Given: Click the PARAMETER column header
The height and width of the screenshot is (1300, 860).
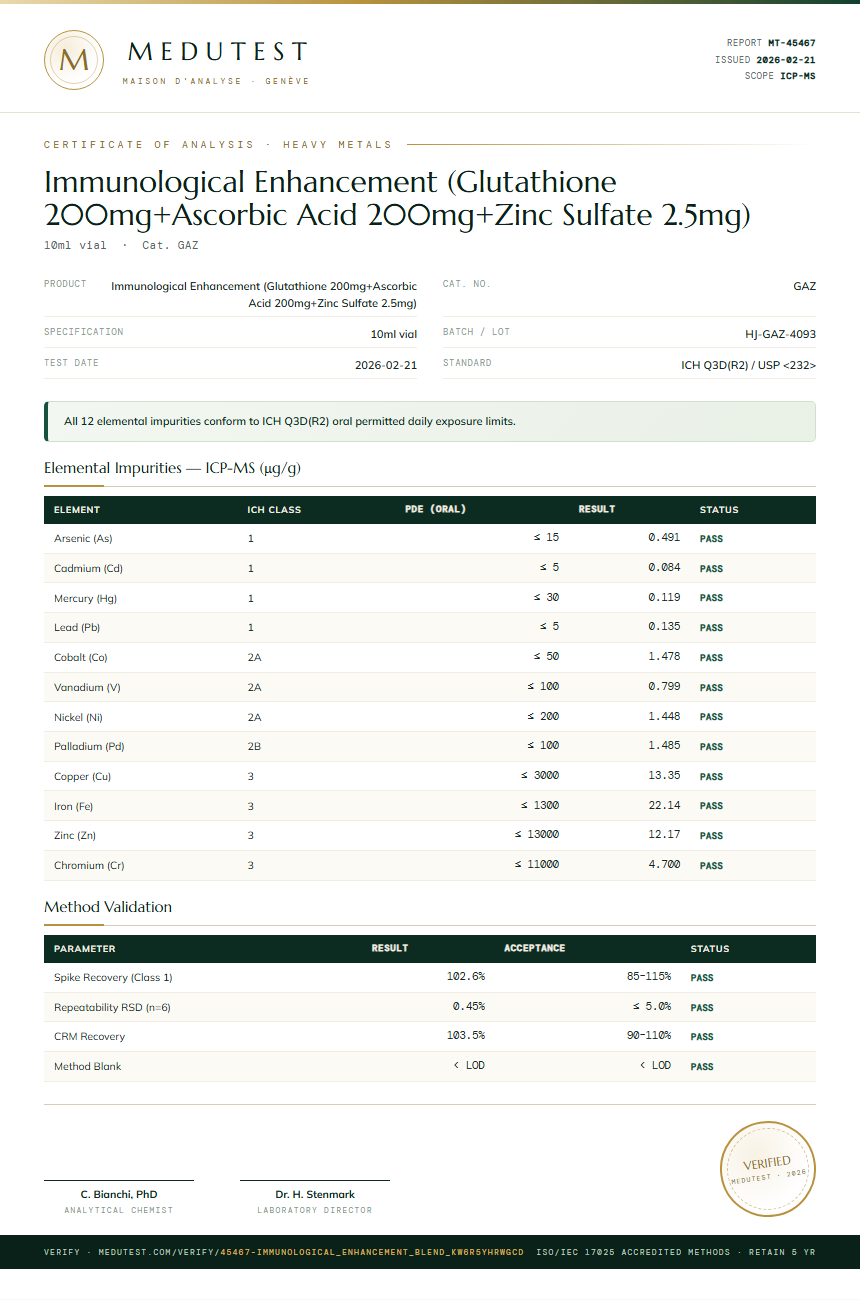Looking at the screenshot, I should click(85, 949).
